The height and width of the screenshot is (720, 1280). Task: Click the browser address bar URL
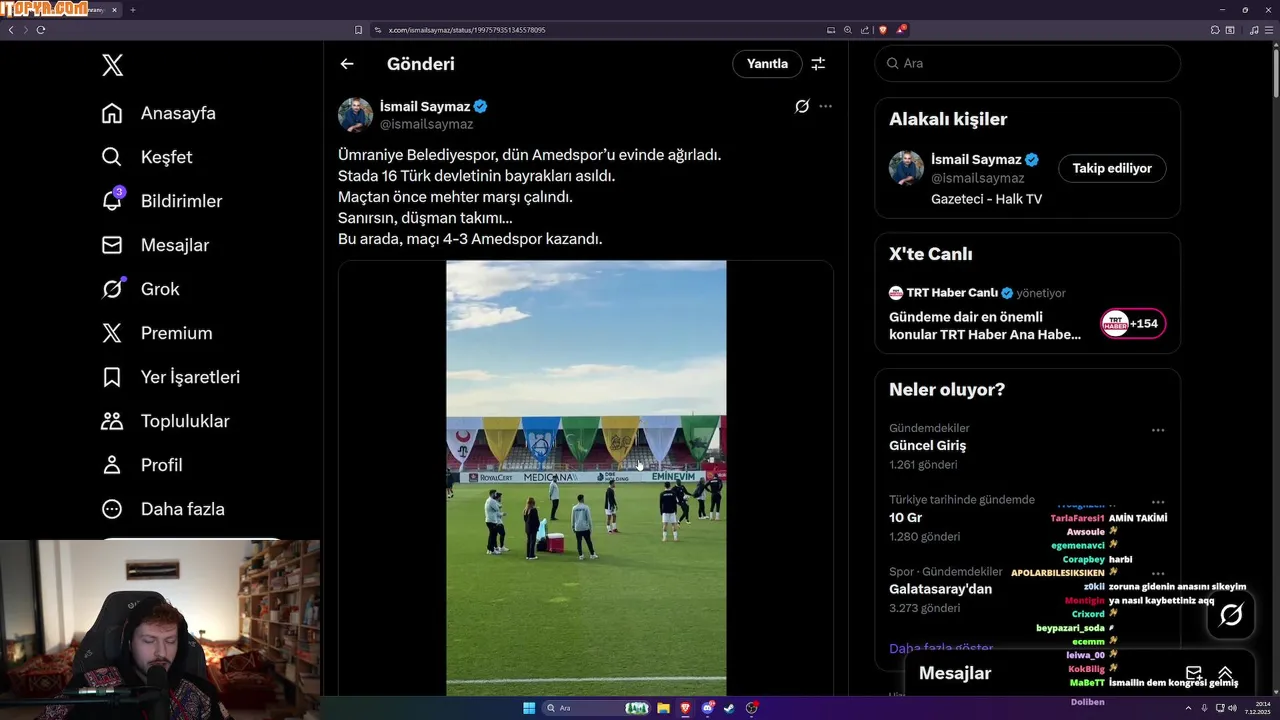click(x=467, y=30)
